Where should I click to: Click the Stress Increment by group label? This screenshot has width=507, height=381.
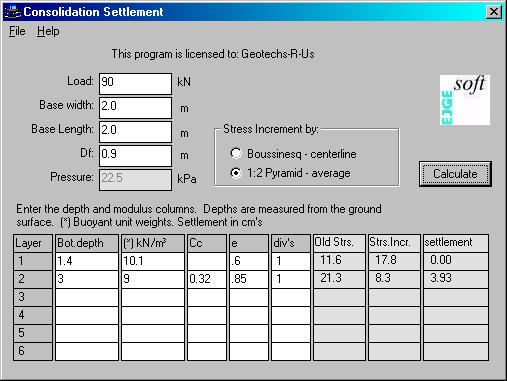click(271, 129)
